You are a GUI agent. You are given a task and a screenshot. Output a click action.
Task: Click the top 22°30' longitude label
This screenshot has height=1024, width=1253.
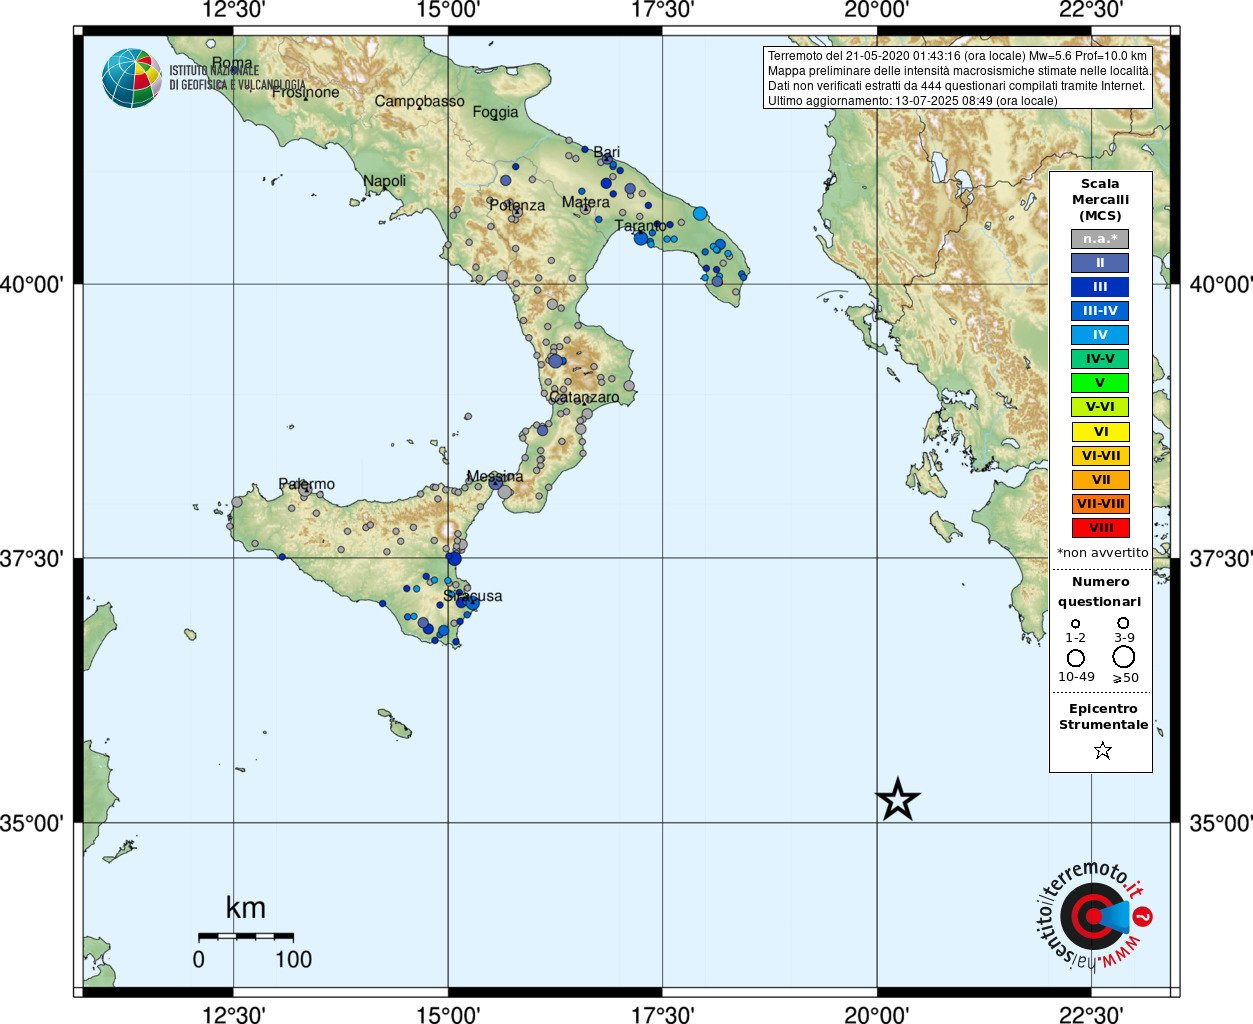coord(1091,11)
